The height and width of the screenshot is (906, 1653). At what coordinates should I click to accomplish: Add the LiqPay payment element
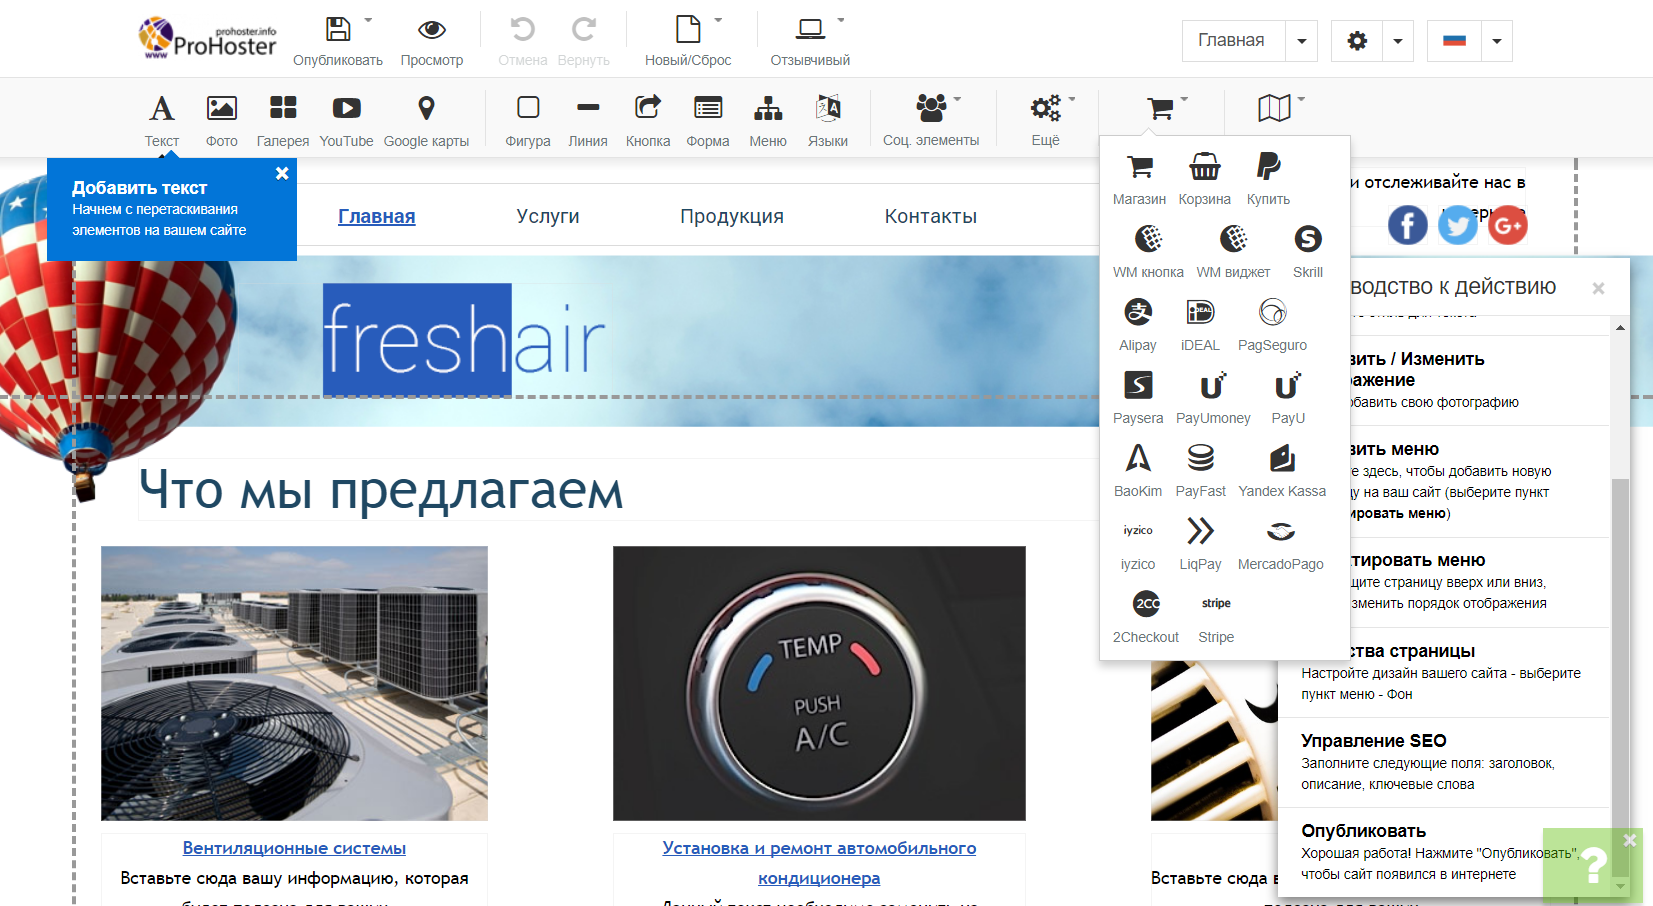point(1200,532)
